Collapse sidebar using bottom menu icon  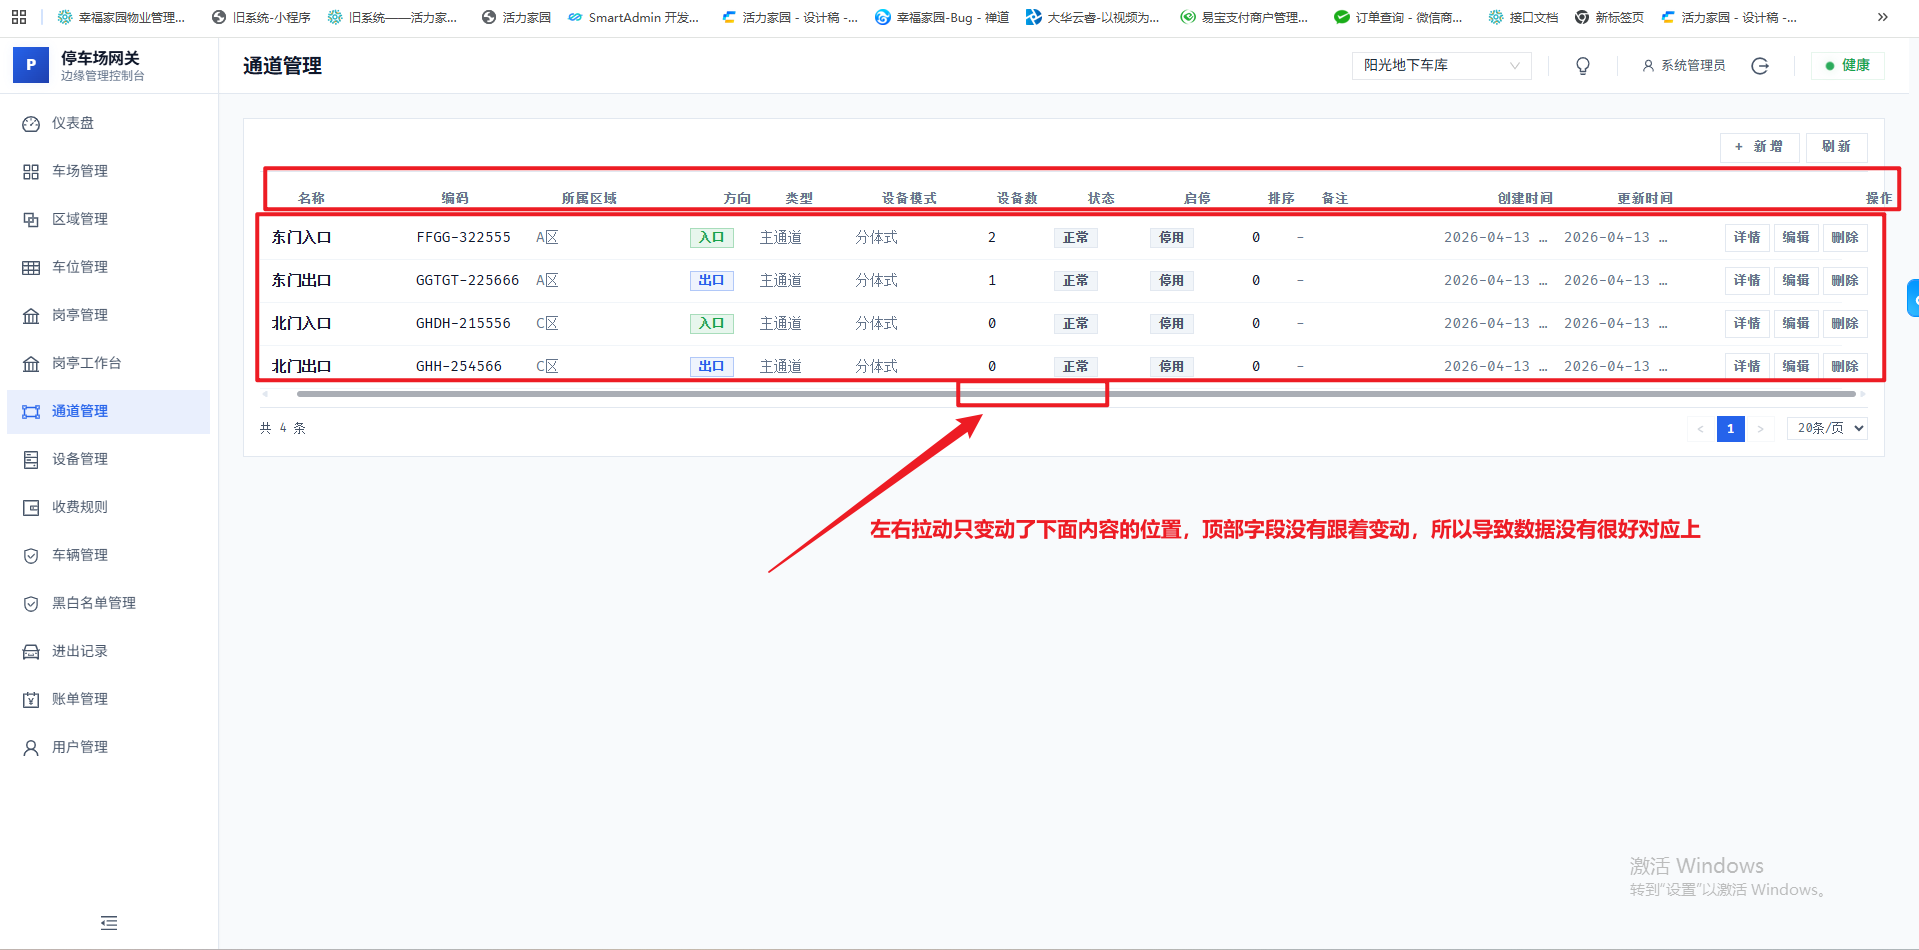[109, 923]
